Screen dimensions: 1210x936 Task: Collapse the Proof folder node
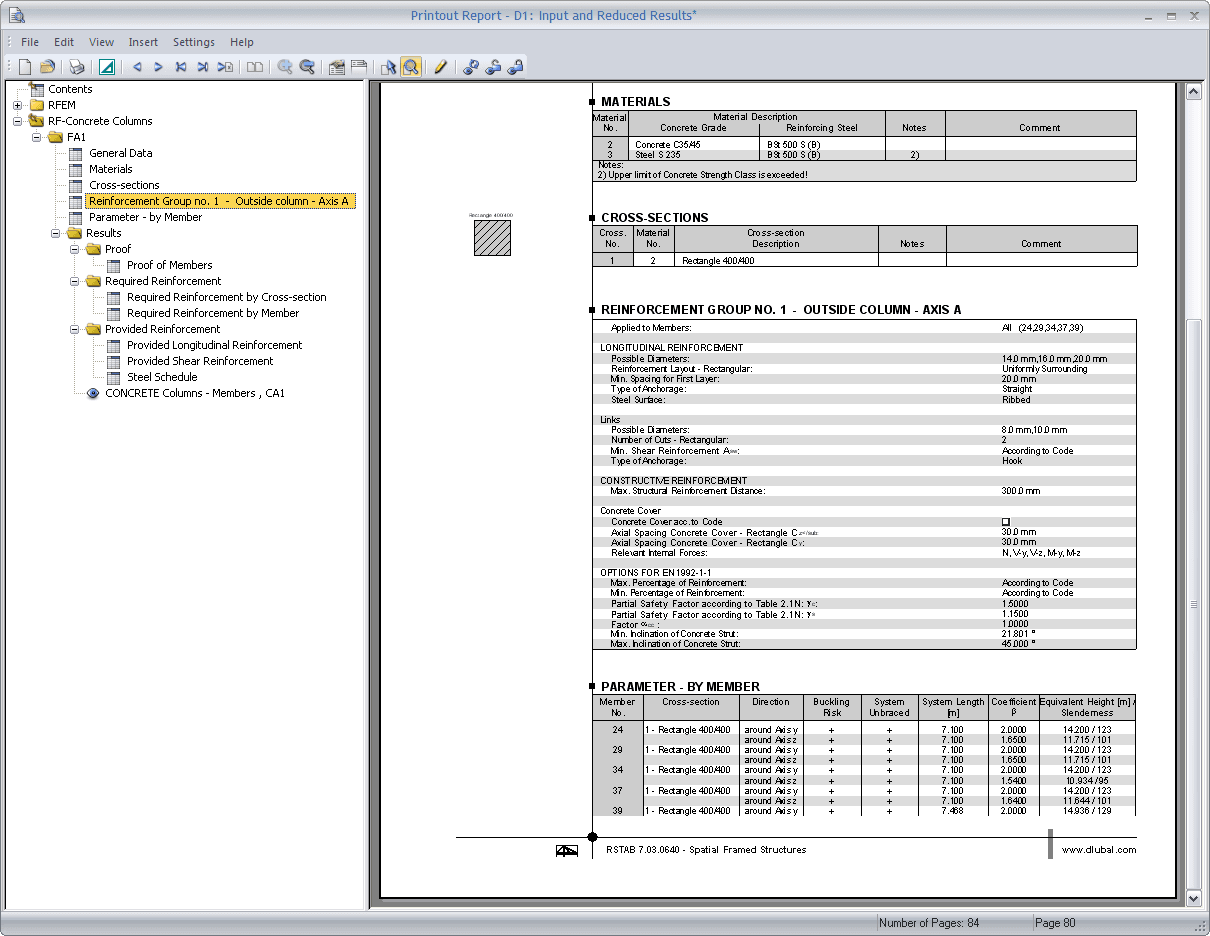point(75,249)
